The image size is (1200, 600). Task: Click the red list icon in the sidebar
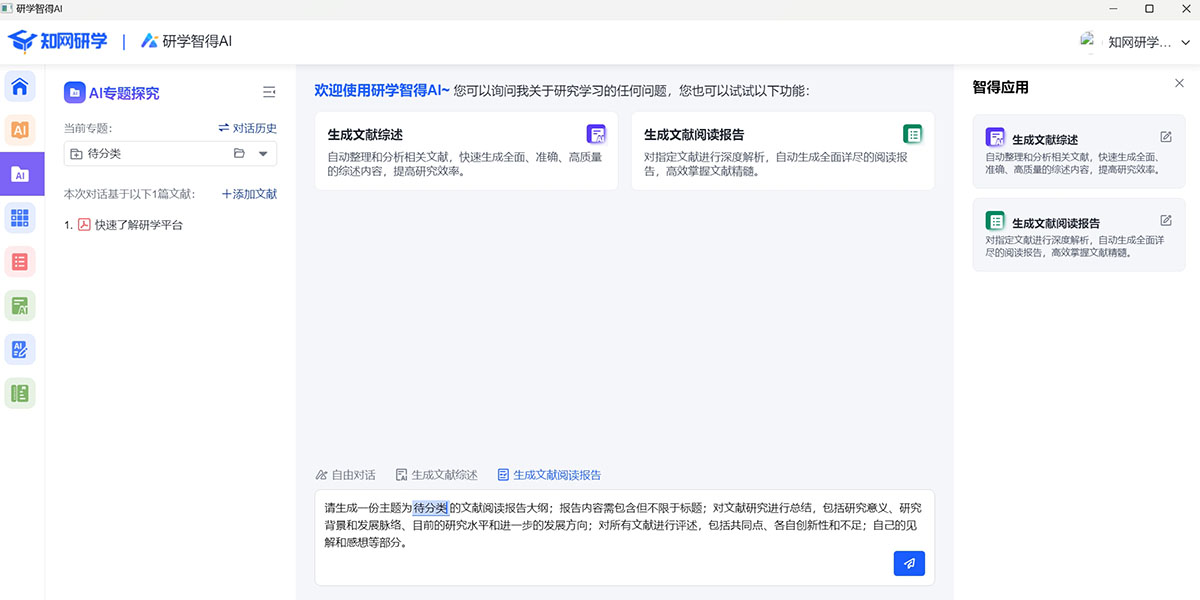pos(20,262)
